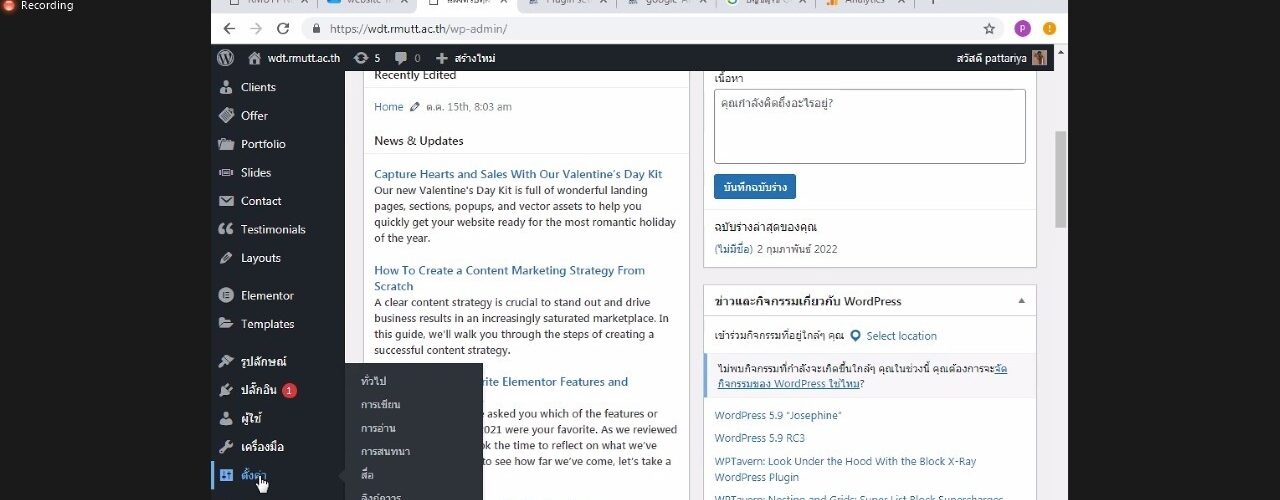Go back in the browser

[229, 29]
